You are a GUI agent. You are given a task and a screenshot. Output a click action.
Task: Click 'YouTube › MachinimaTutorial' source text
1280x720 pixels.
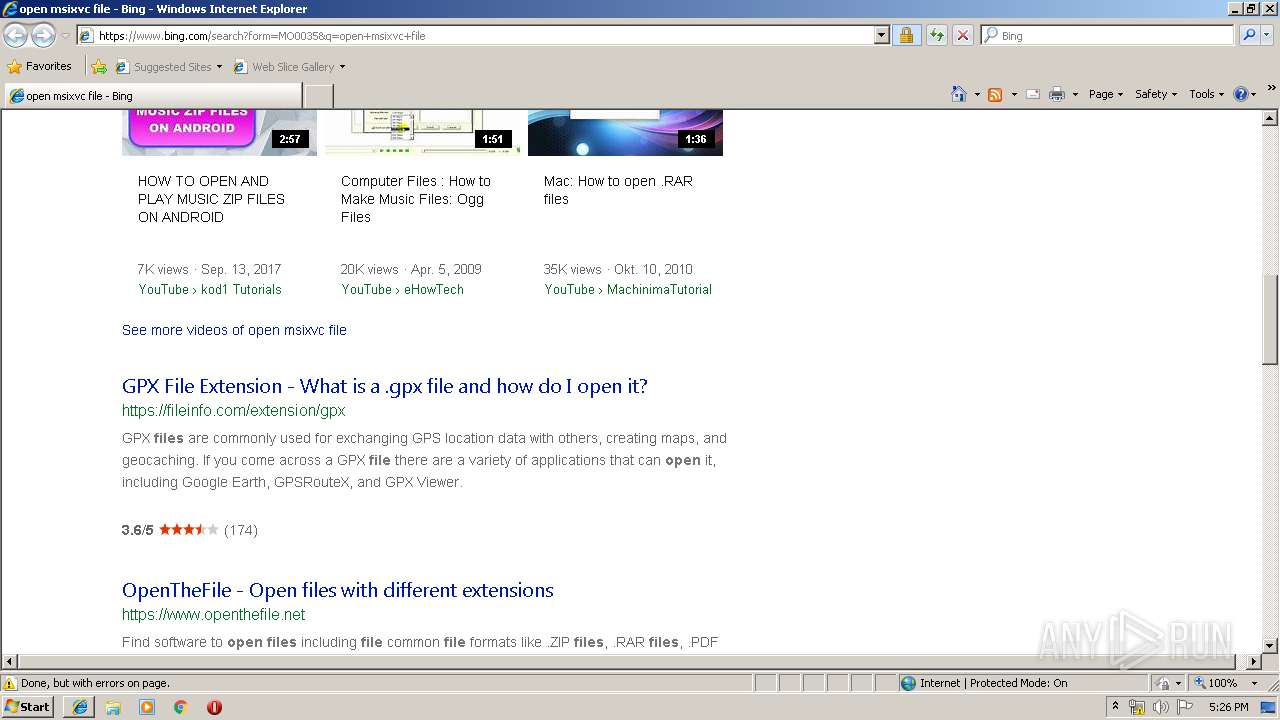pyautogui.click(x=628, y=289)
